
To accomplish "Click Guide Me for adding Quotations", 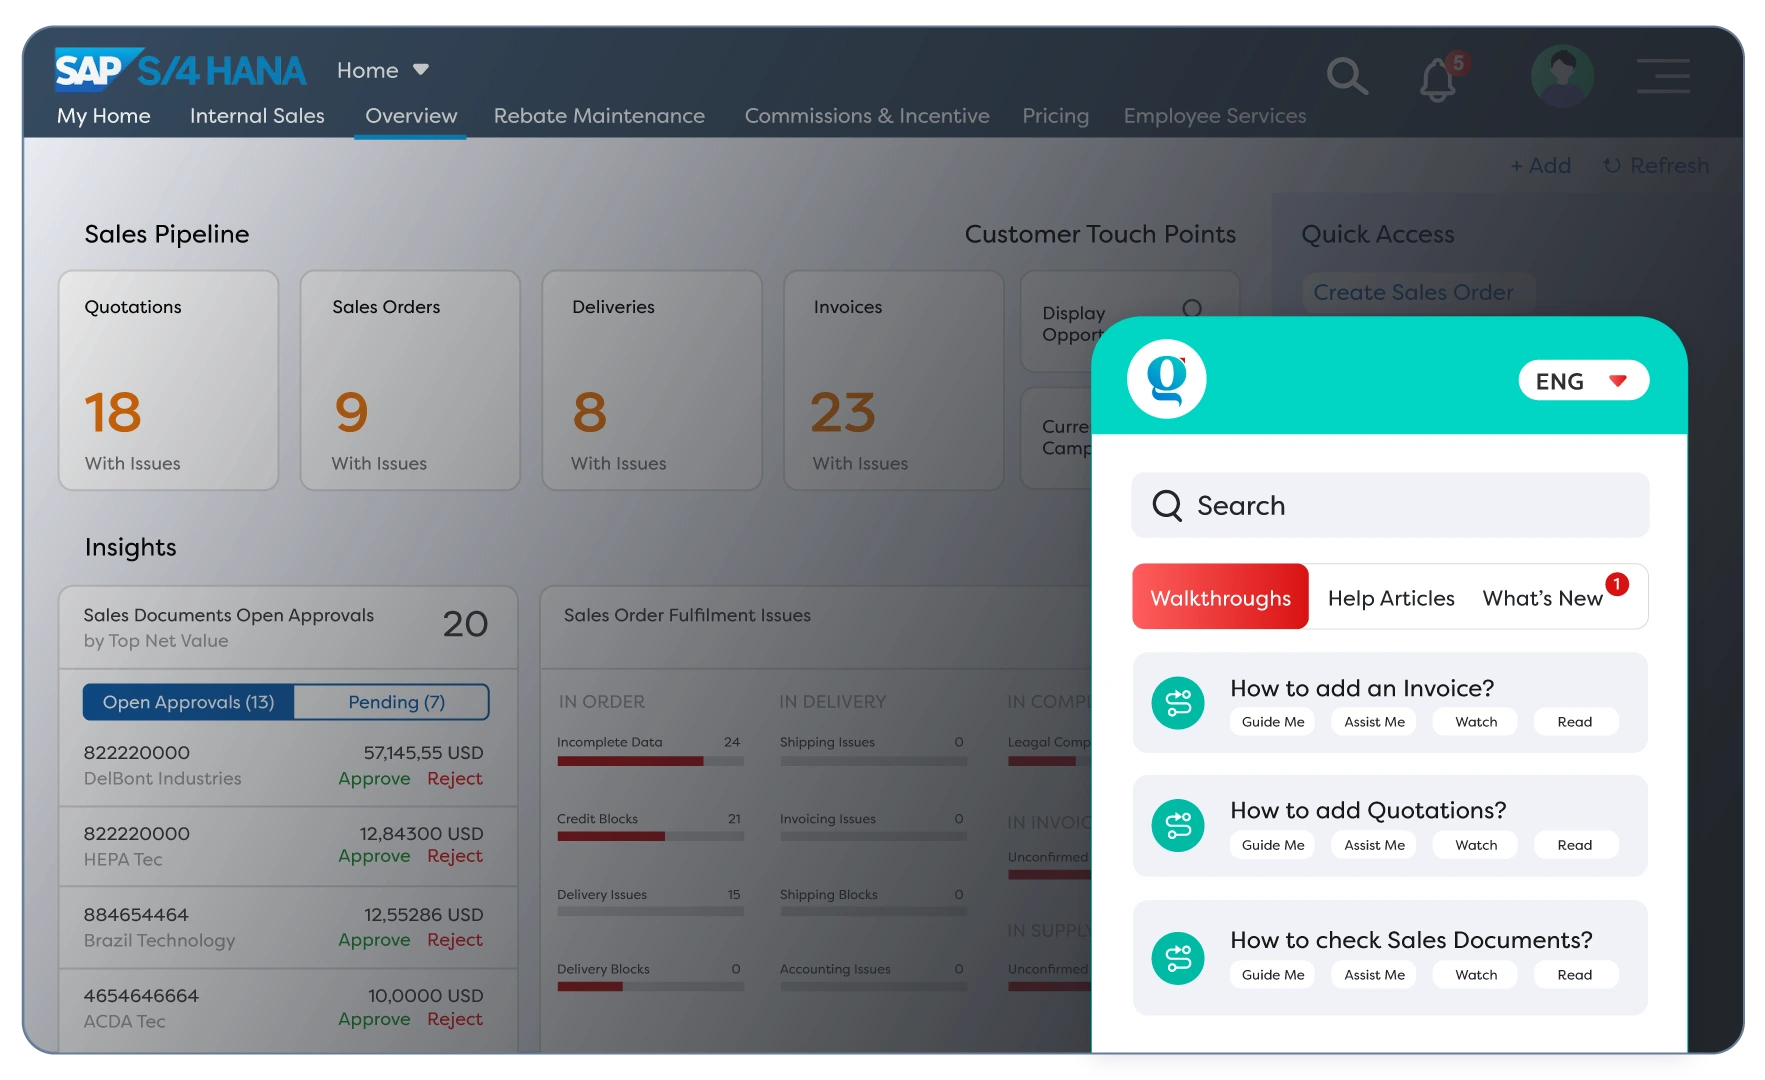I will pyautogui.click(x=1273, y=845).
